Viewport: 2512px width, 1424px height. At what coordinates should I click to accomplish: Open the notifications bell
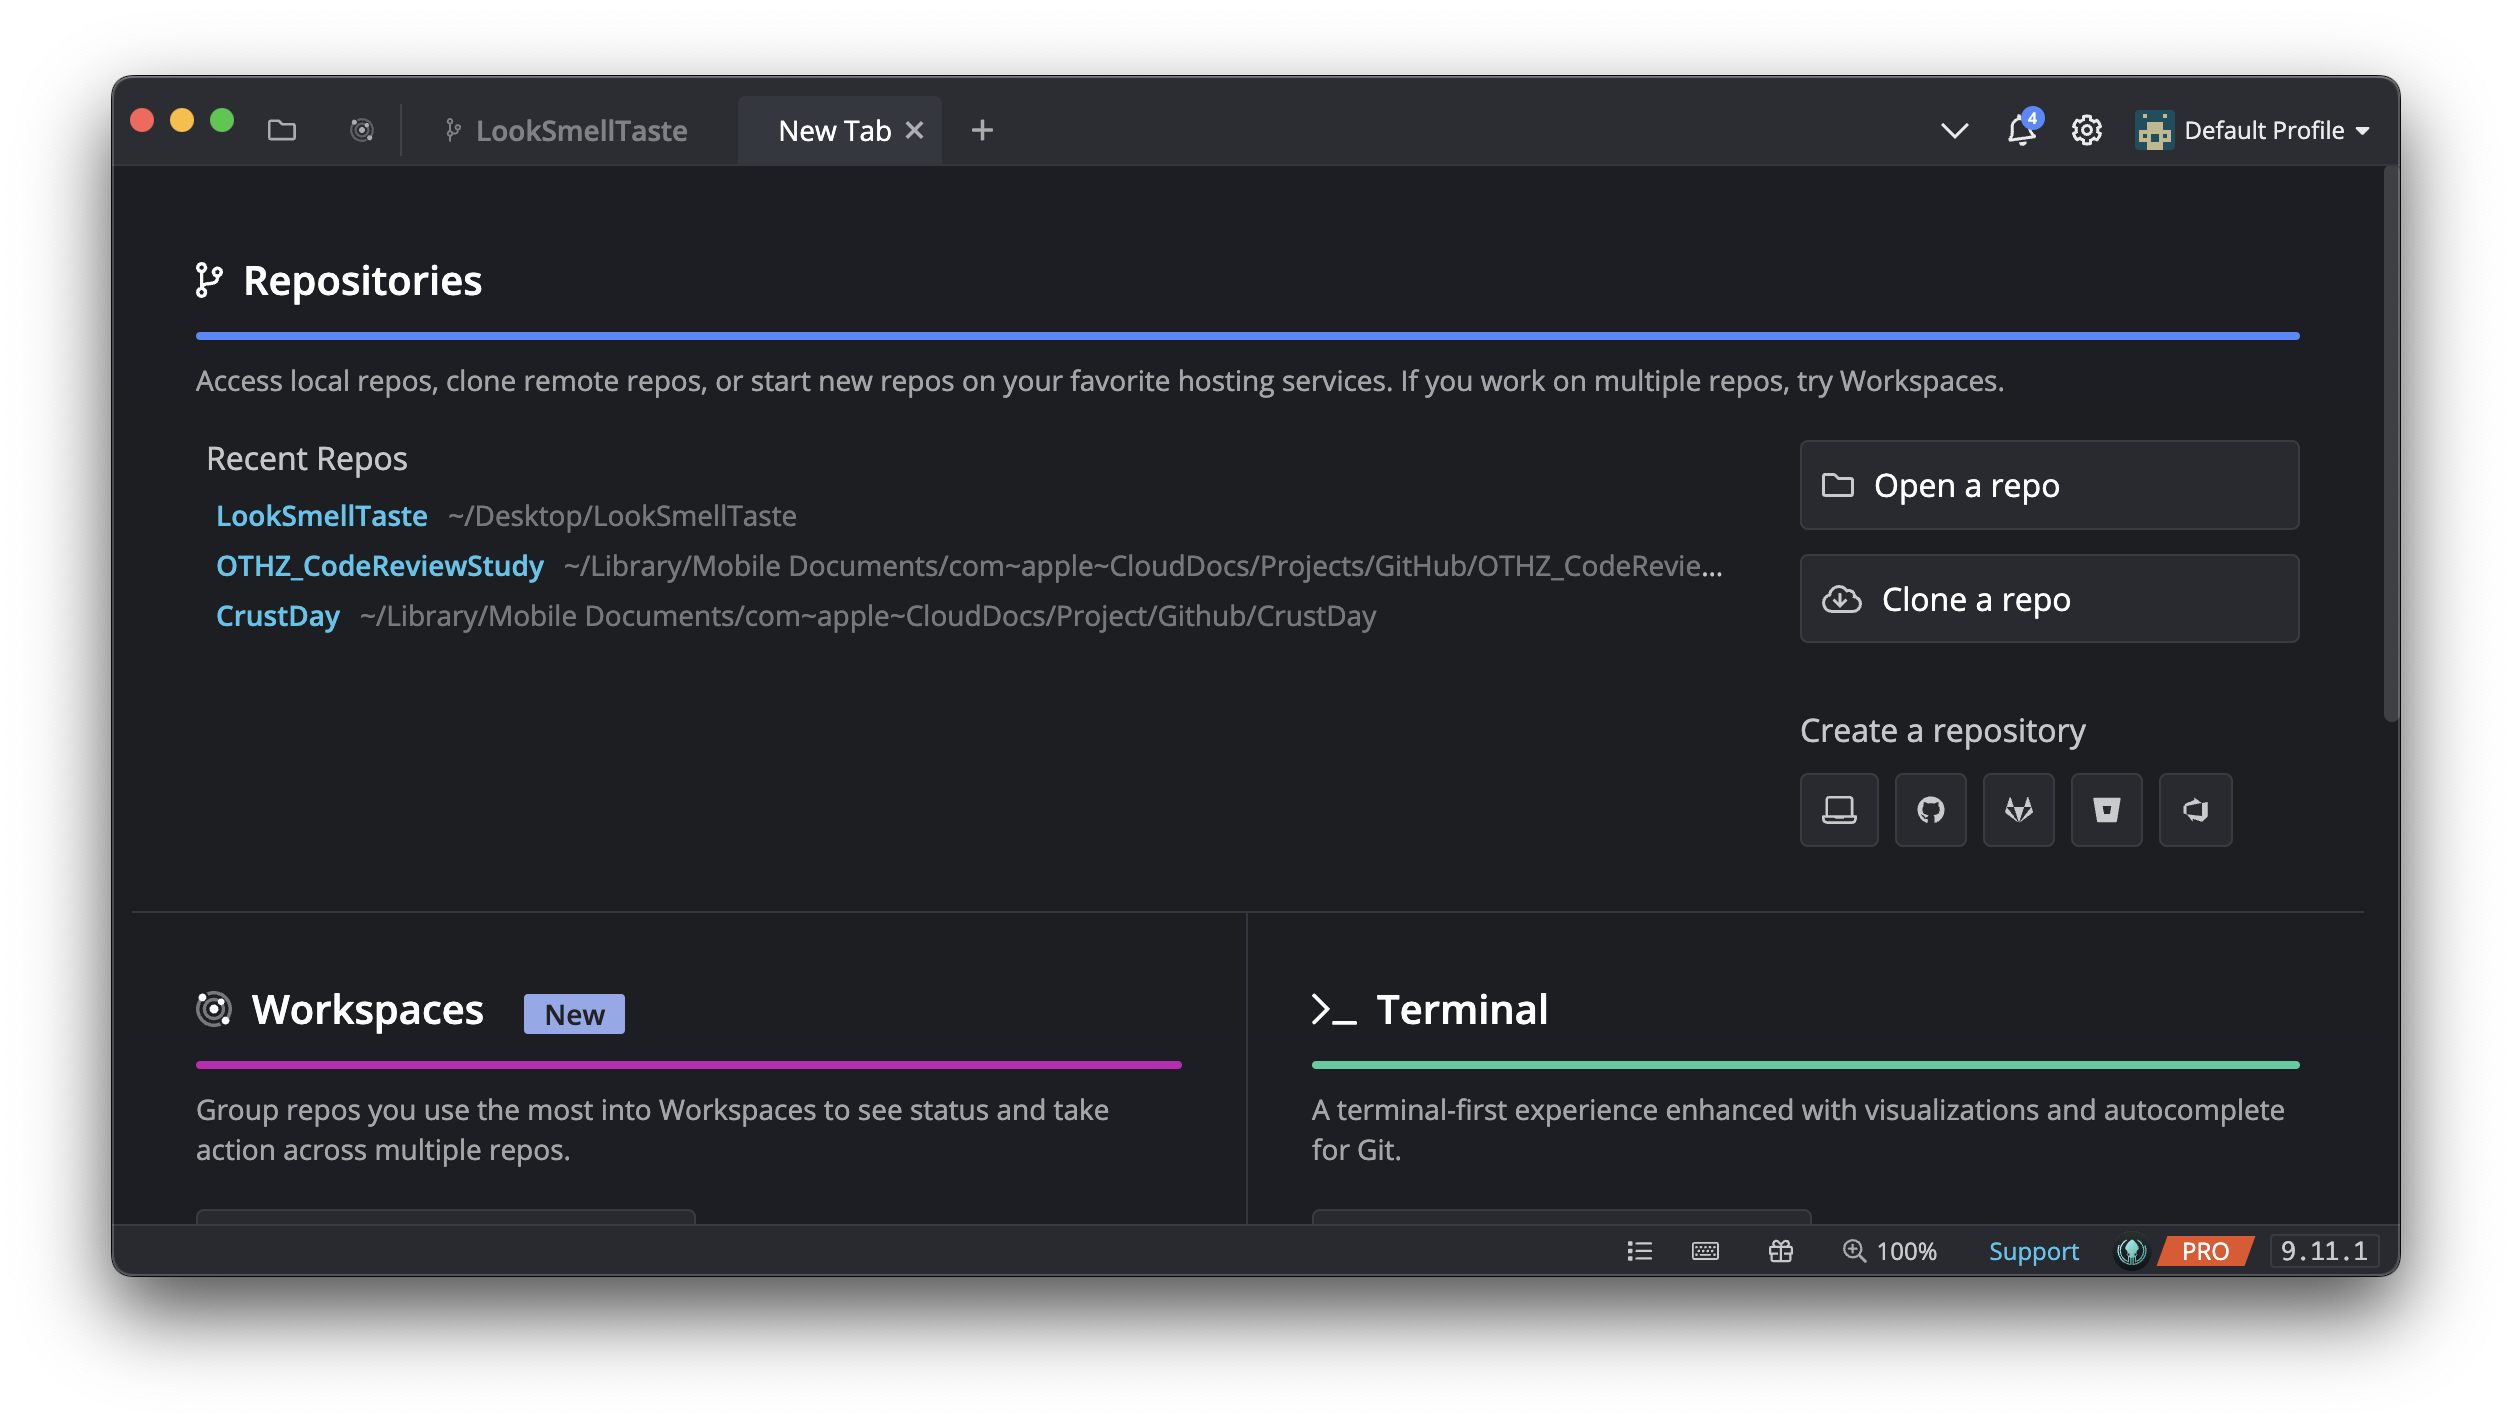tap(2021, 131)
